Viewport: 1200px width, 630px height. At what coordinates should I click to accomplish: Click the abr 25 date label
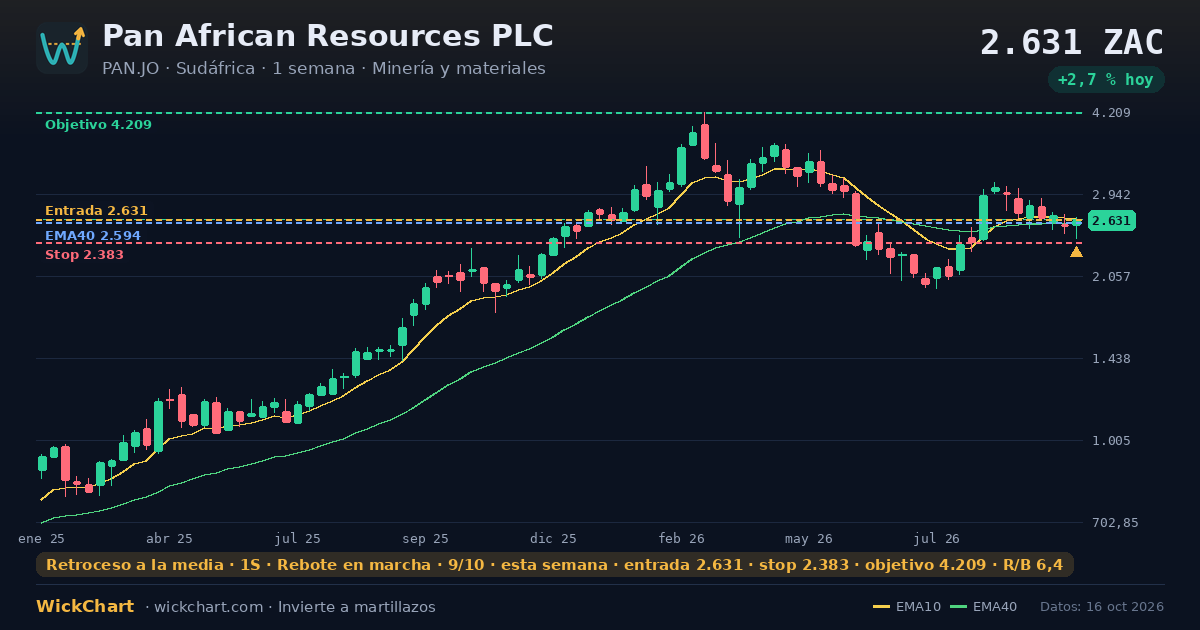(x=169, y=538)
